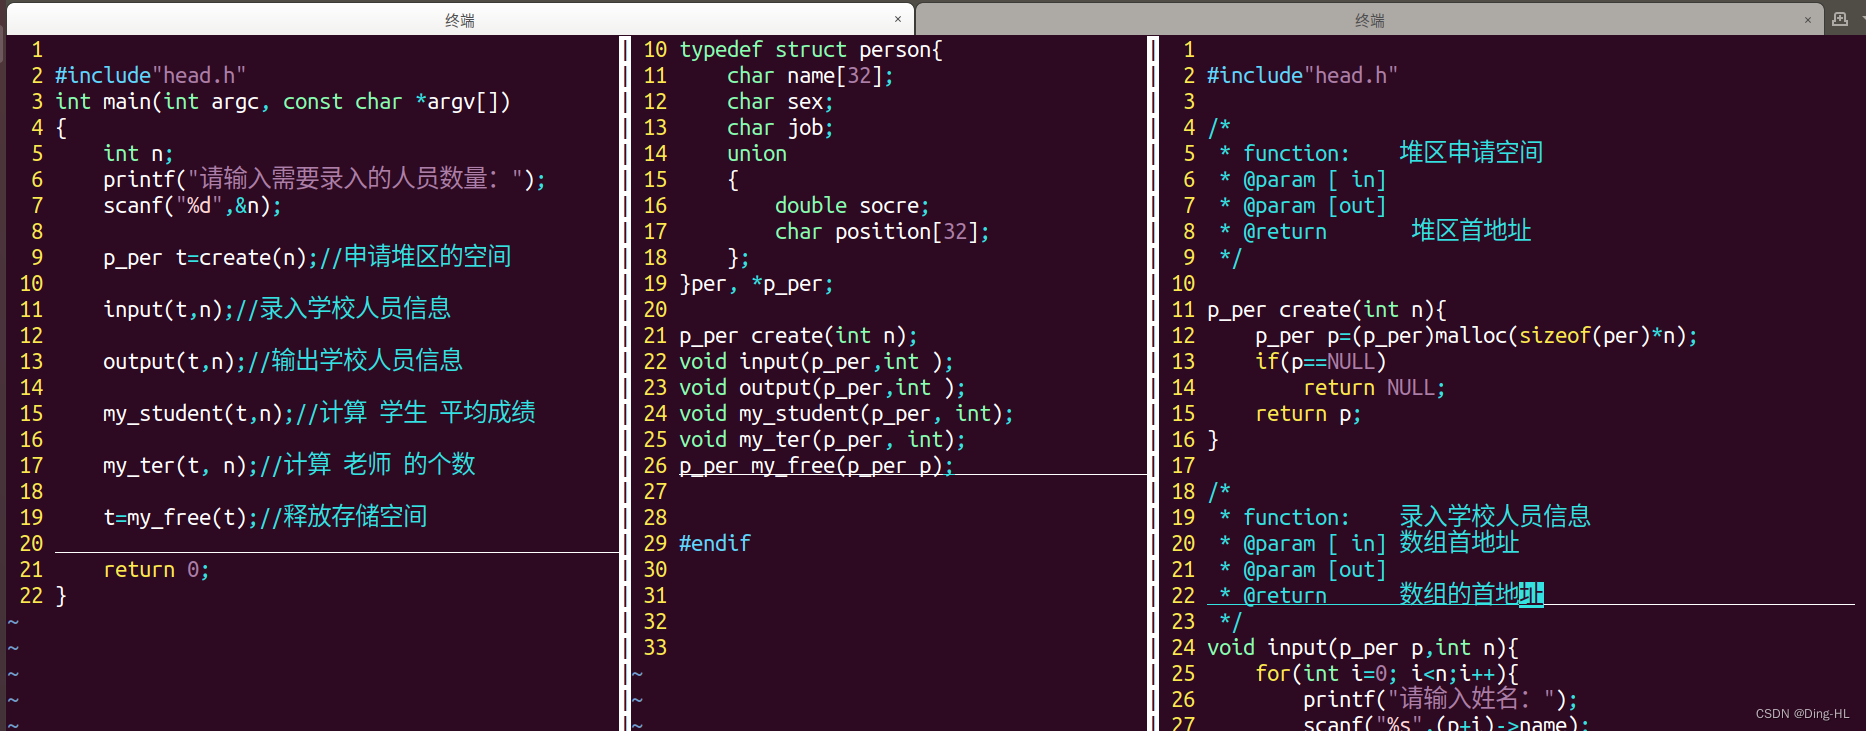Viewport: 1866px width, 731px height.
Task: Switch to the first 终端 tab
Action: (x=460, y=19)
